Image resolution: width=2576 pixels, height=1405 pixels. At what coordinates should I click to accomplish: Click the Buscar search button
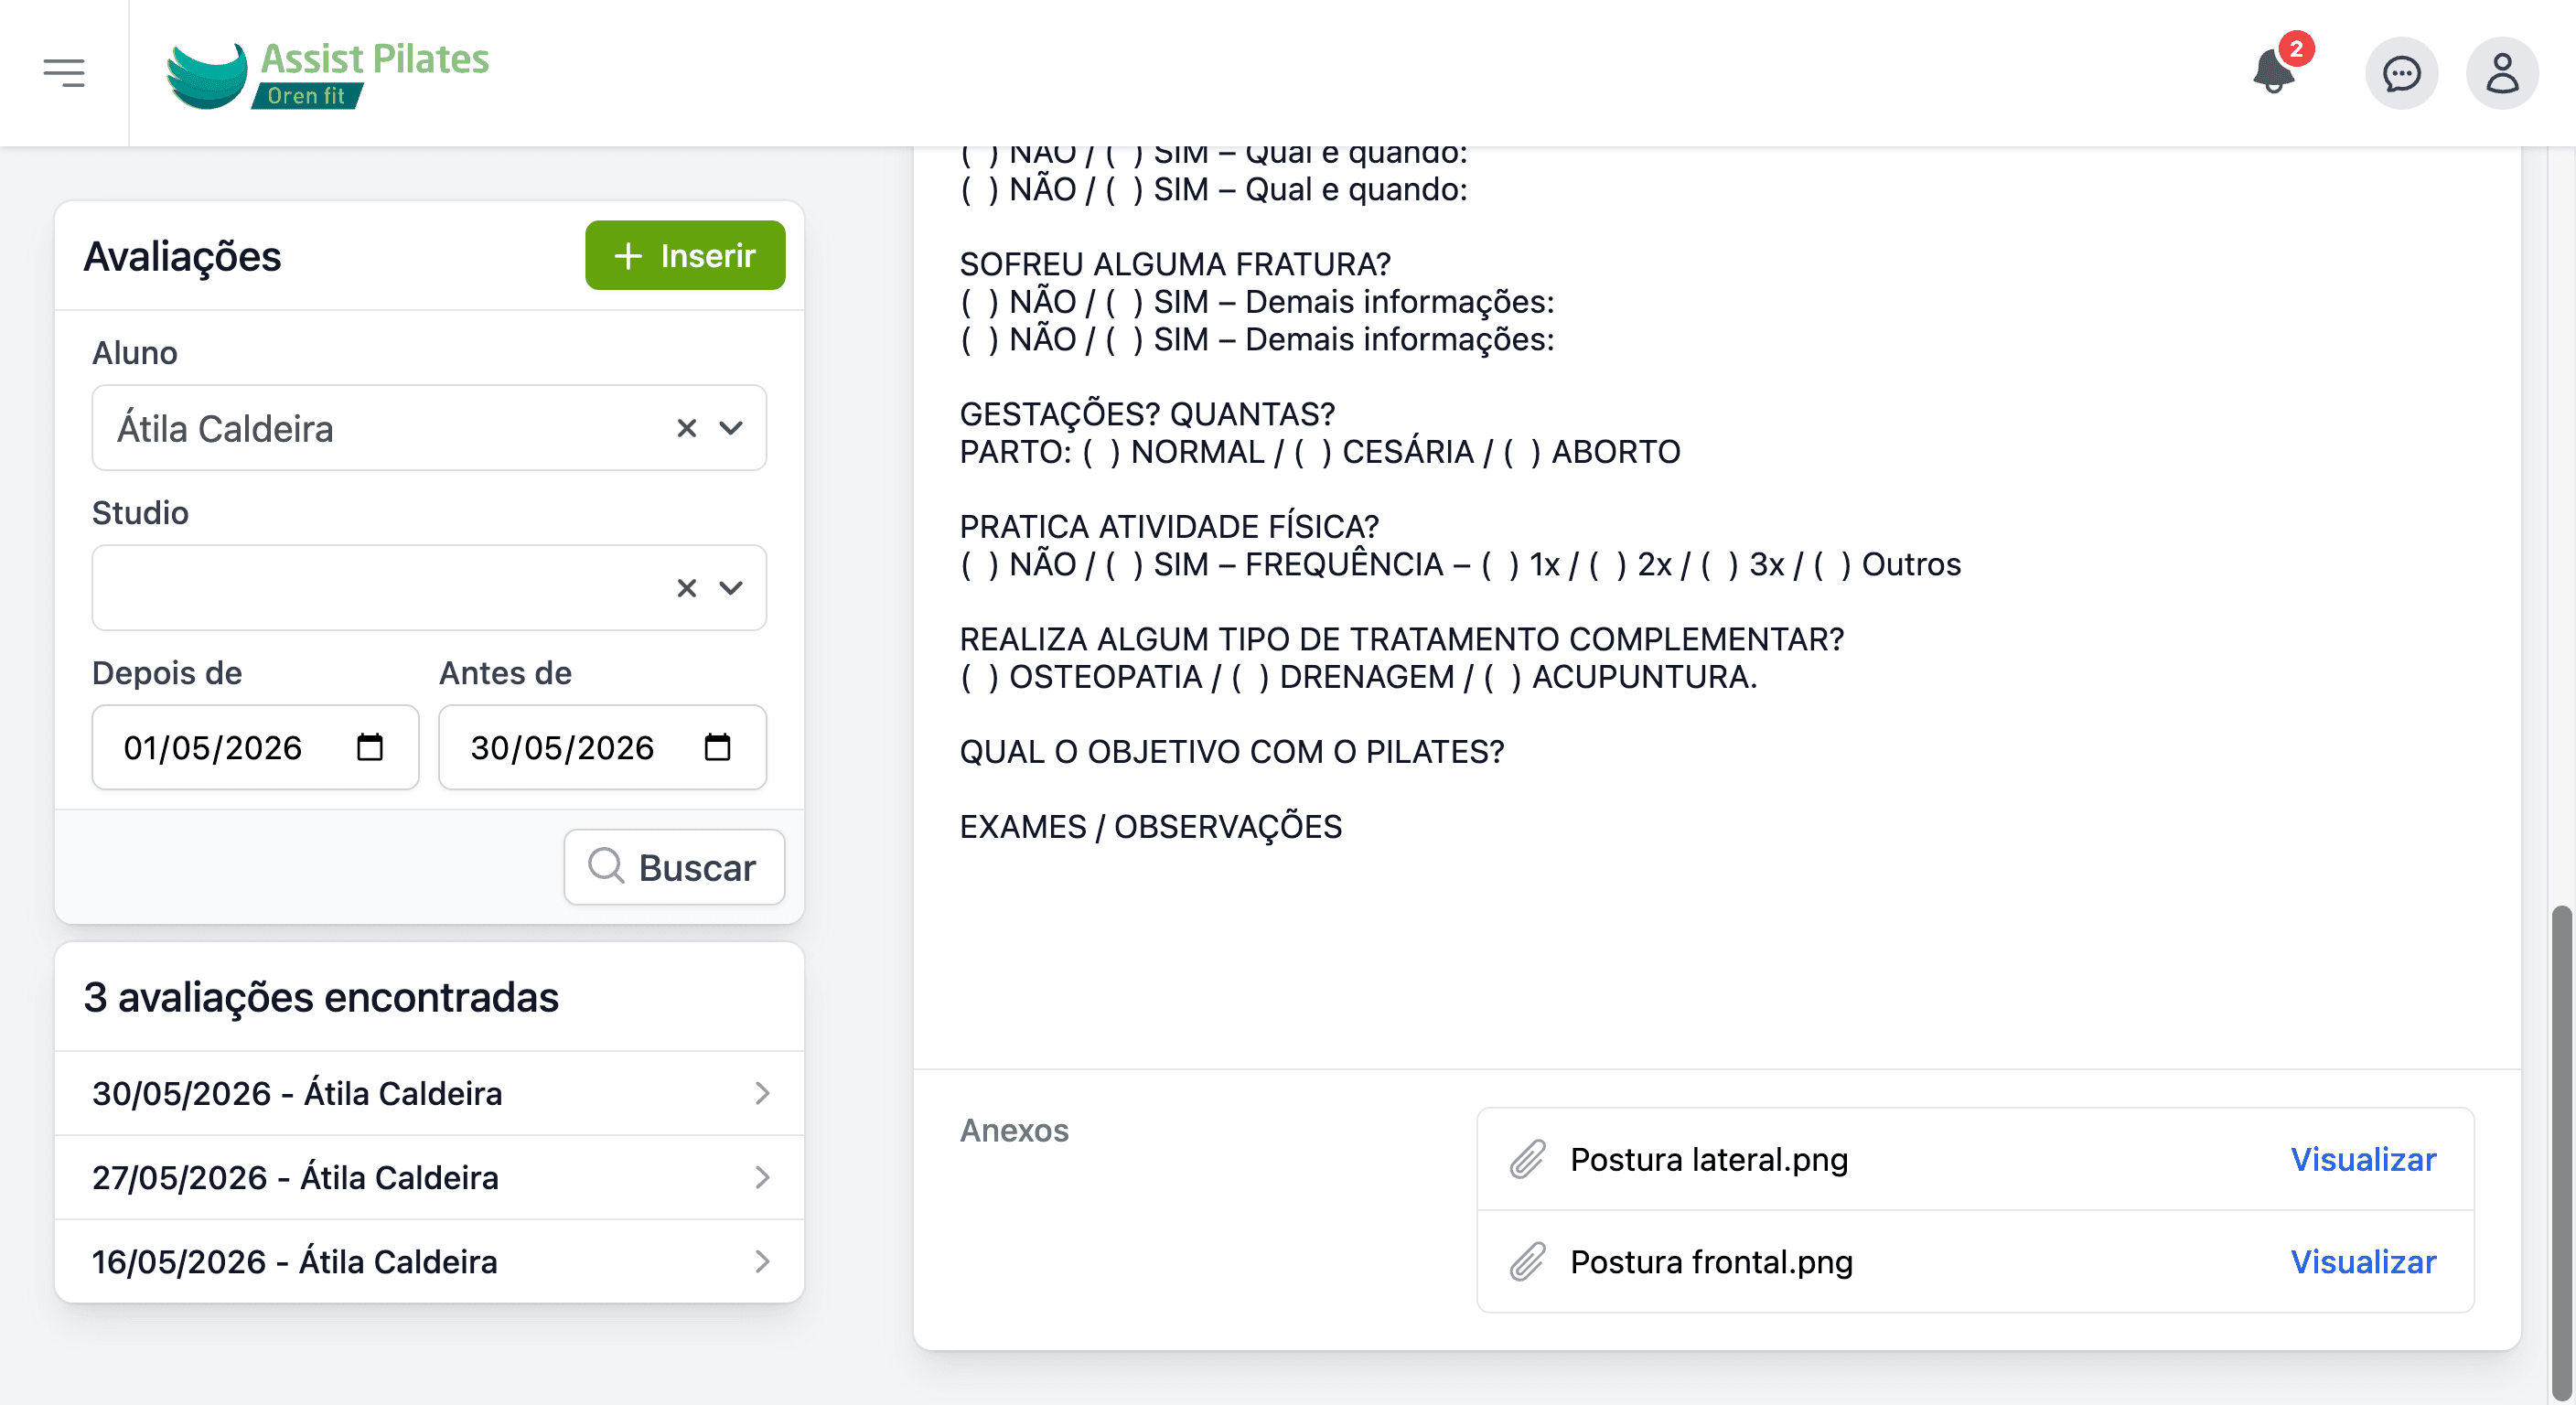[674, 867]
